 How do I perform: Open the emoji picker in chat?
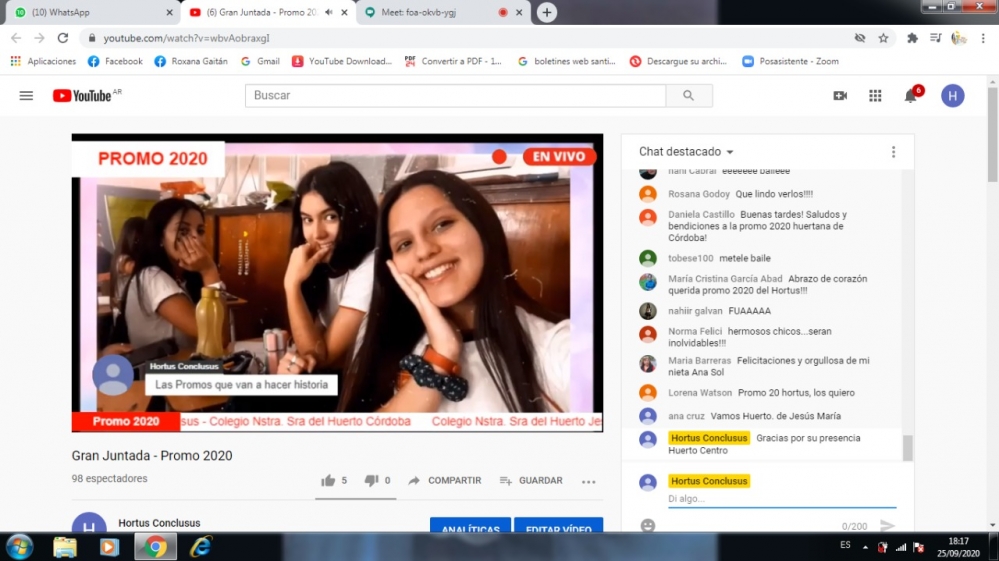648,525
